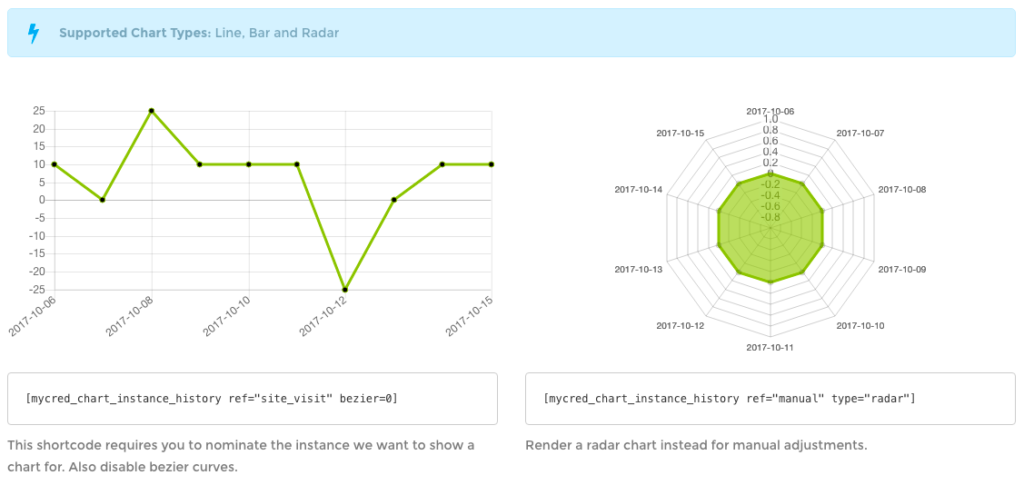The width and height of the screenshot is (1024, 485).
Task: Click the 2017-10-11 label below the radar chart
Action: 770,347
